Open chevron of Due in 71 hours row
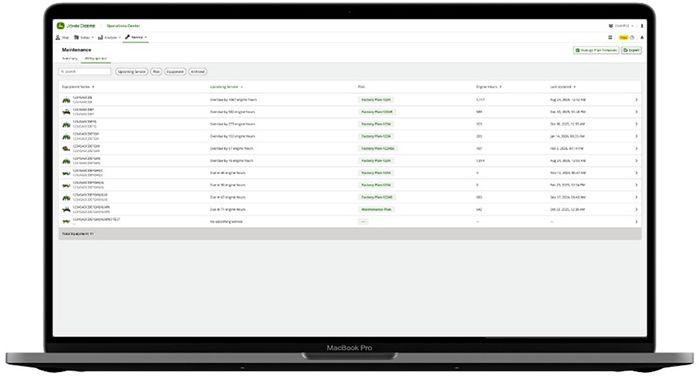700x381 pixels. [x=636, y=209]
